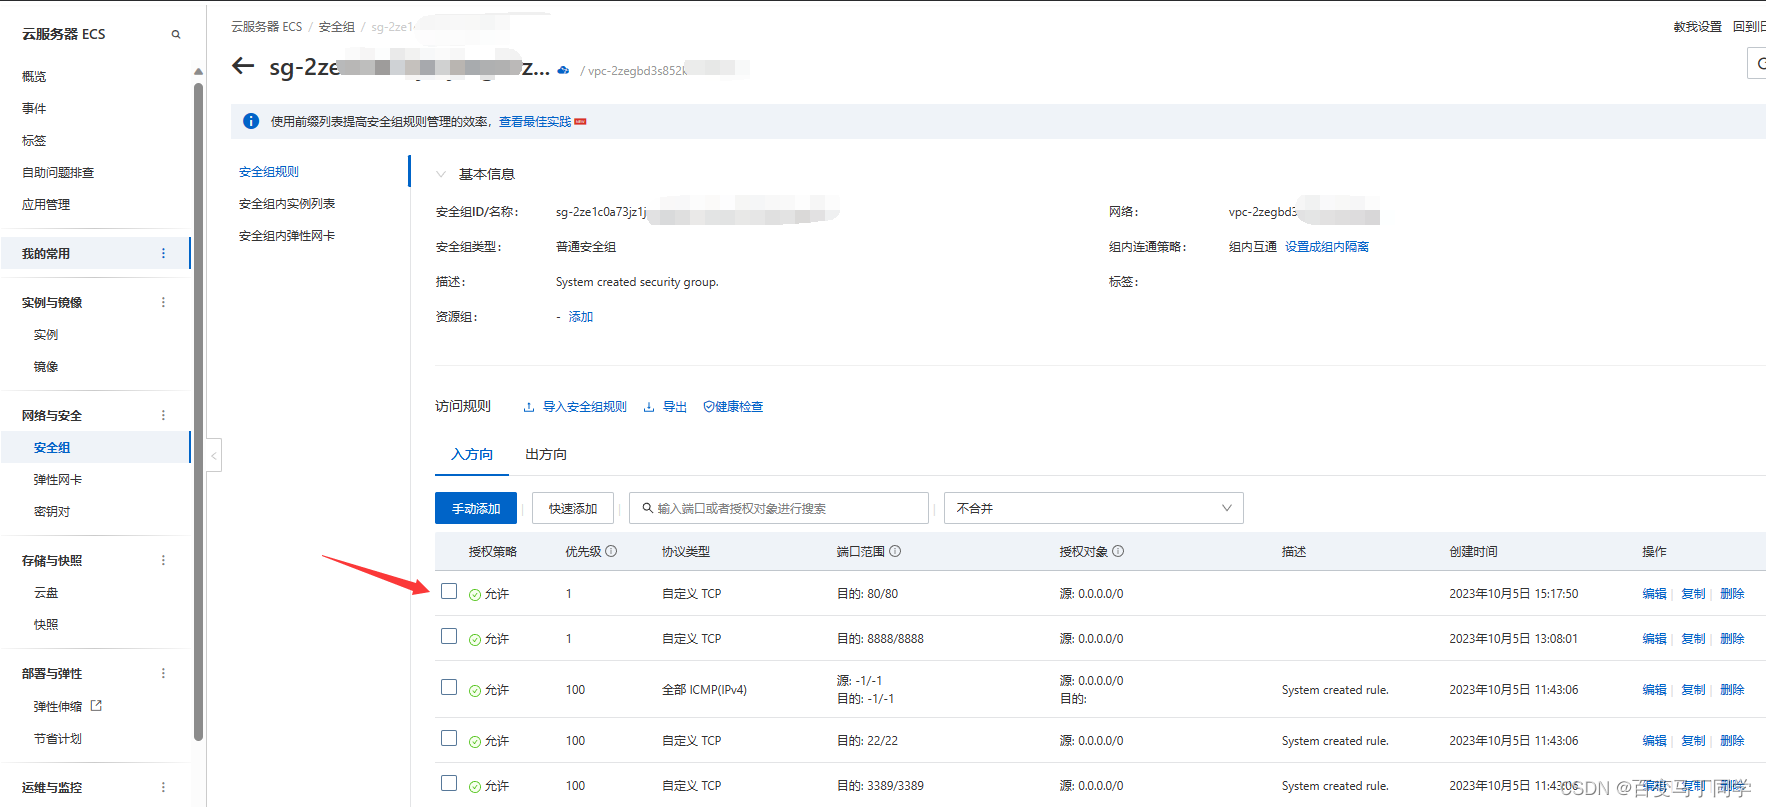
Task: Open the 安全组规则 side tab
Action: (x=269, y=172)
